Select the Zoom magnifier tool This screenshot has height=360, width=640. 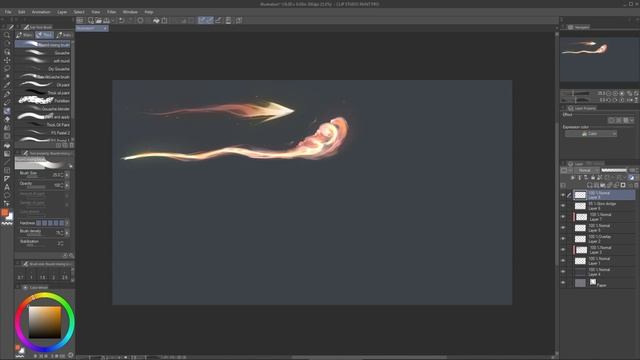coord(7,35)
